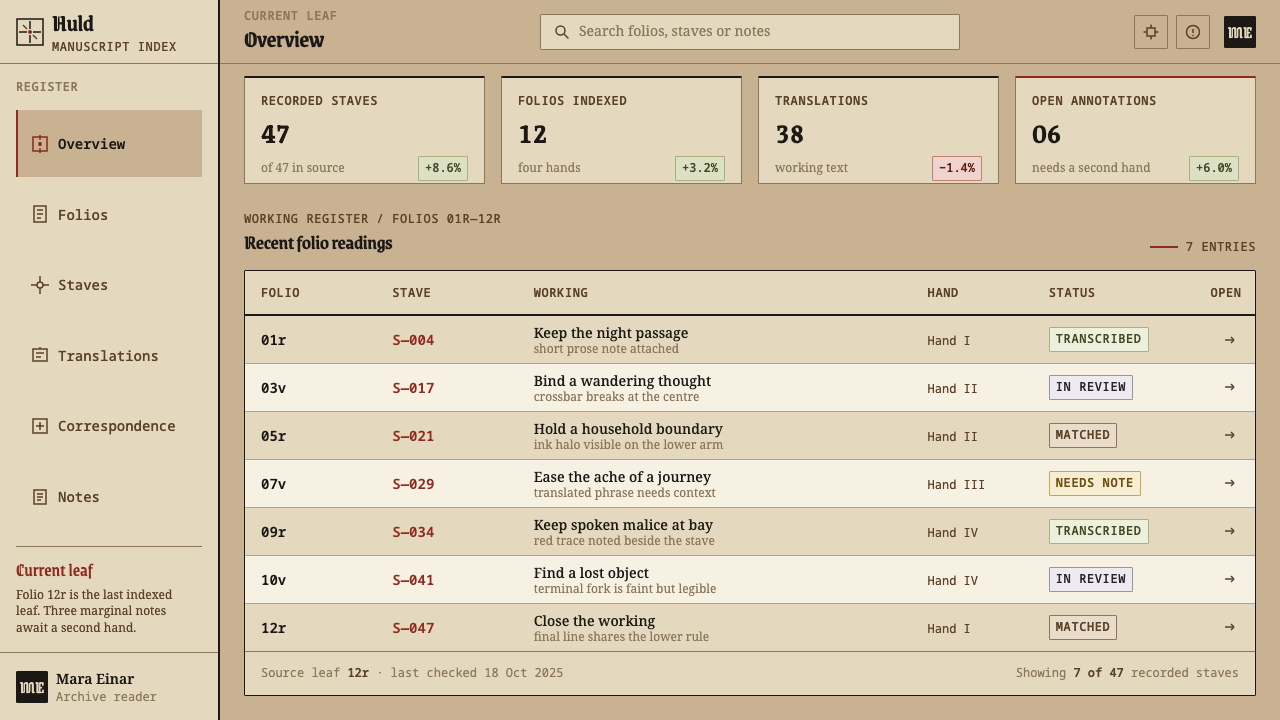Screen dimensions: 1280x720
Task: Go to the Folios section
Action: pyautogui.click(x=109, y=214)
